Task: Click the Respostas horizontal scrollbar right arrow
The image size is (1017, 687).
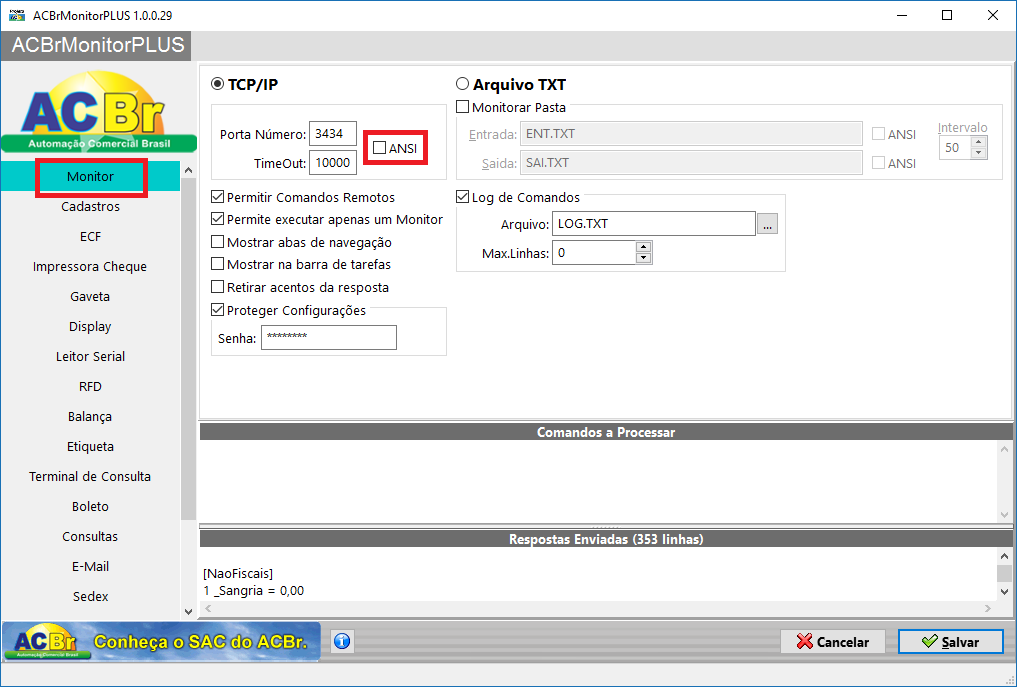Action: pyautogui.click(x=988, y=609)
